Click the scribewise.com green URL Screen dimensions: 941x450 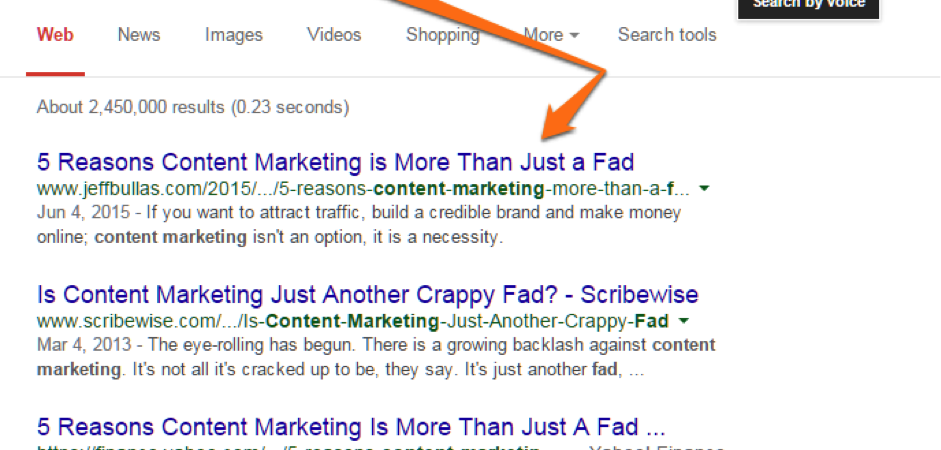(352, 322)
